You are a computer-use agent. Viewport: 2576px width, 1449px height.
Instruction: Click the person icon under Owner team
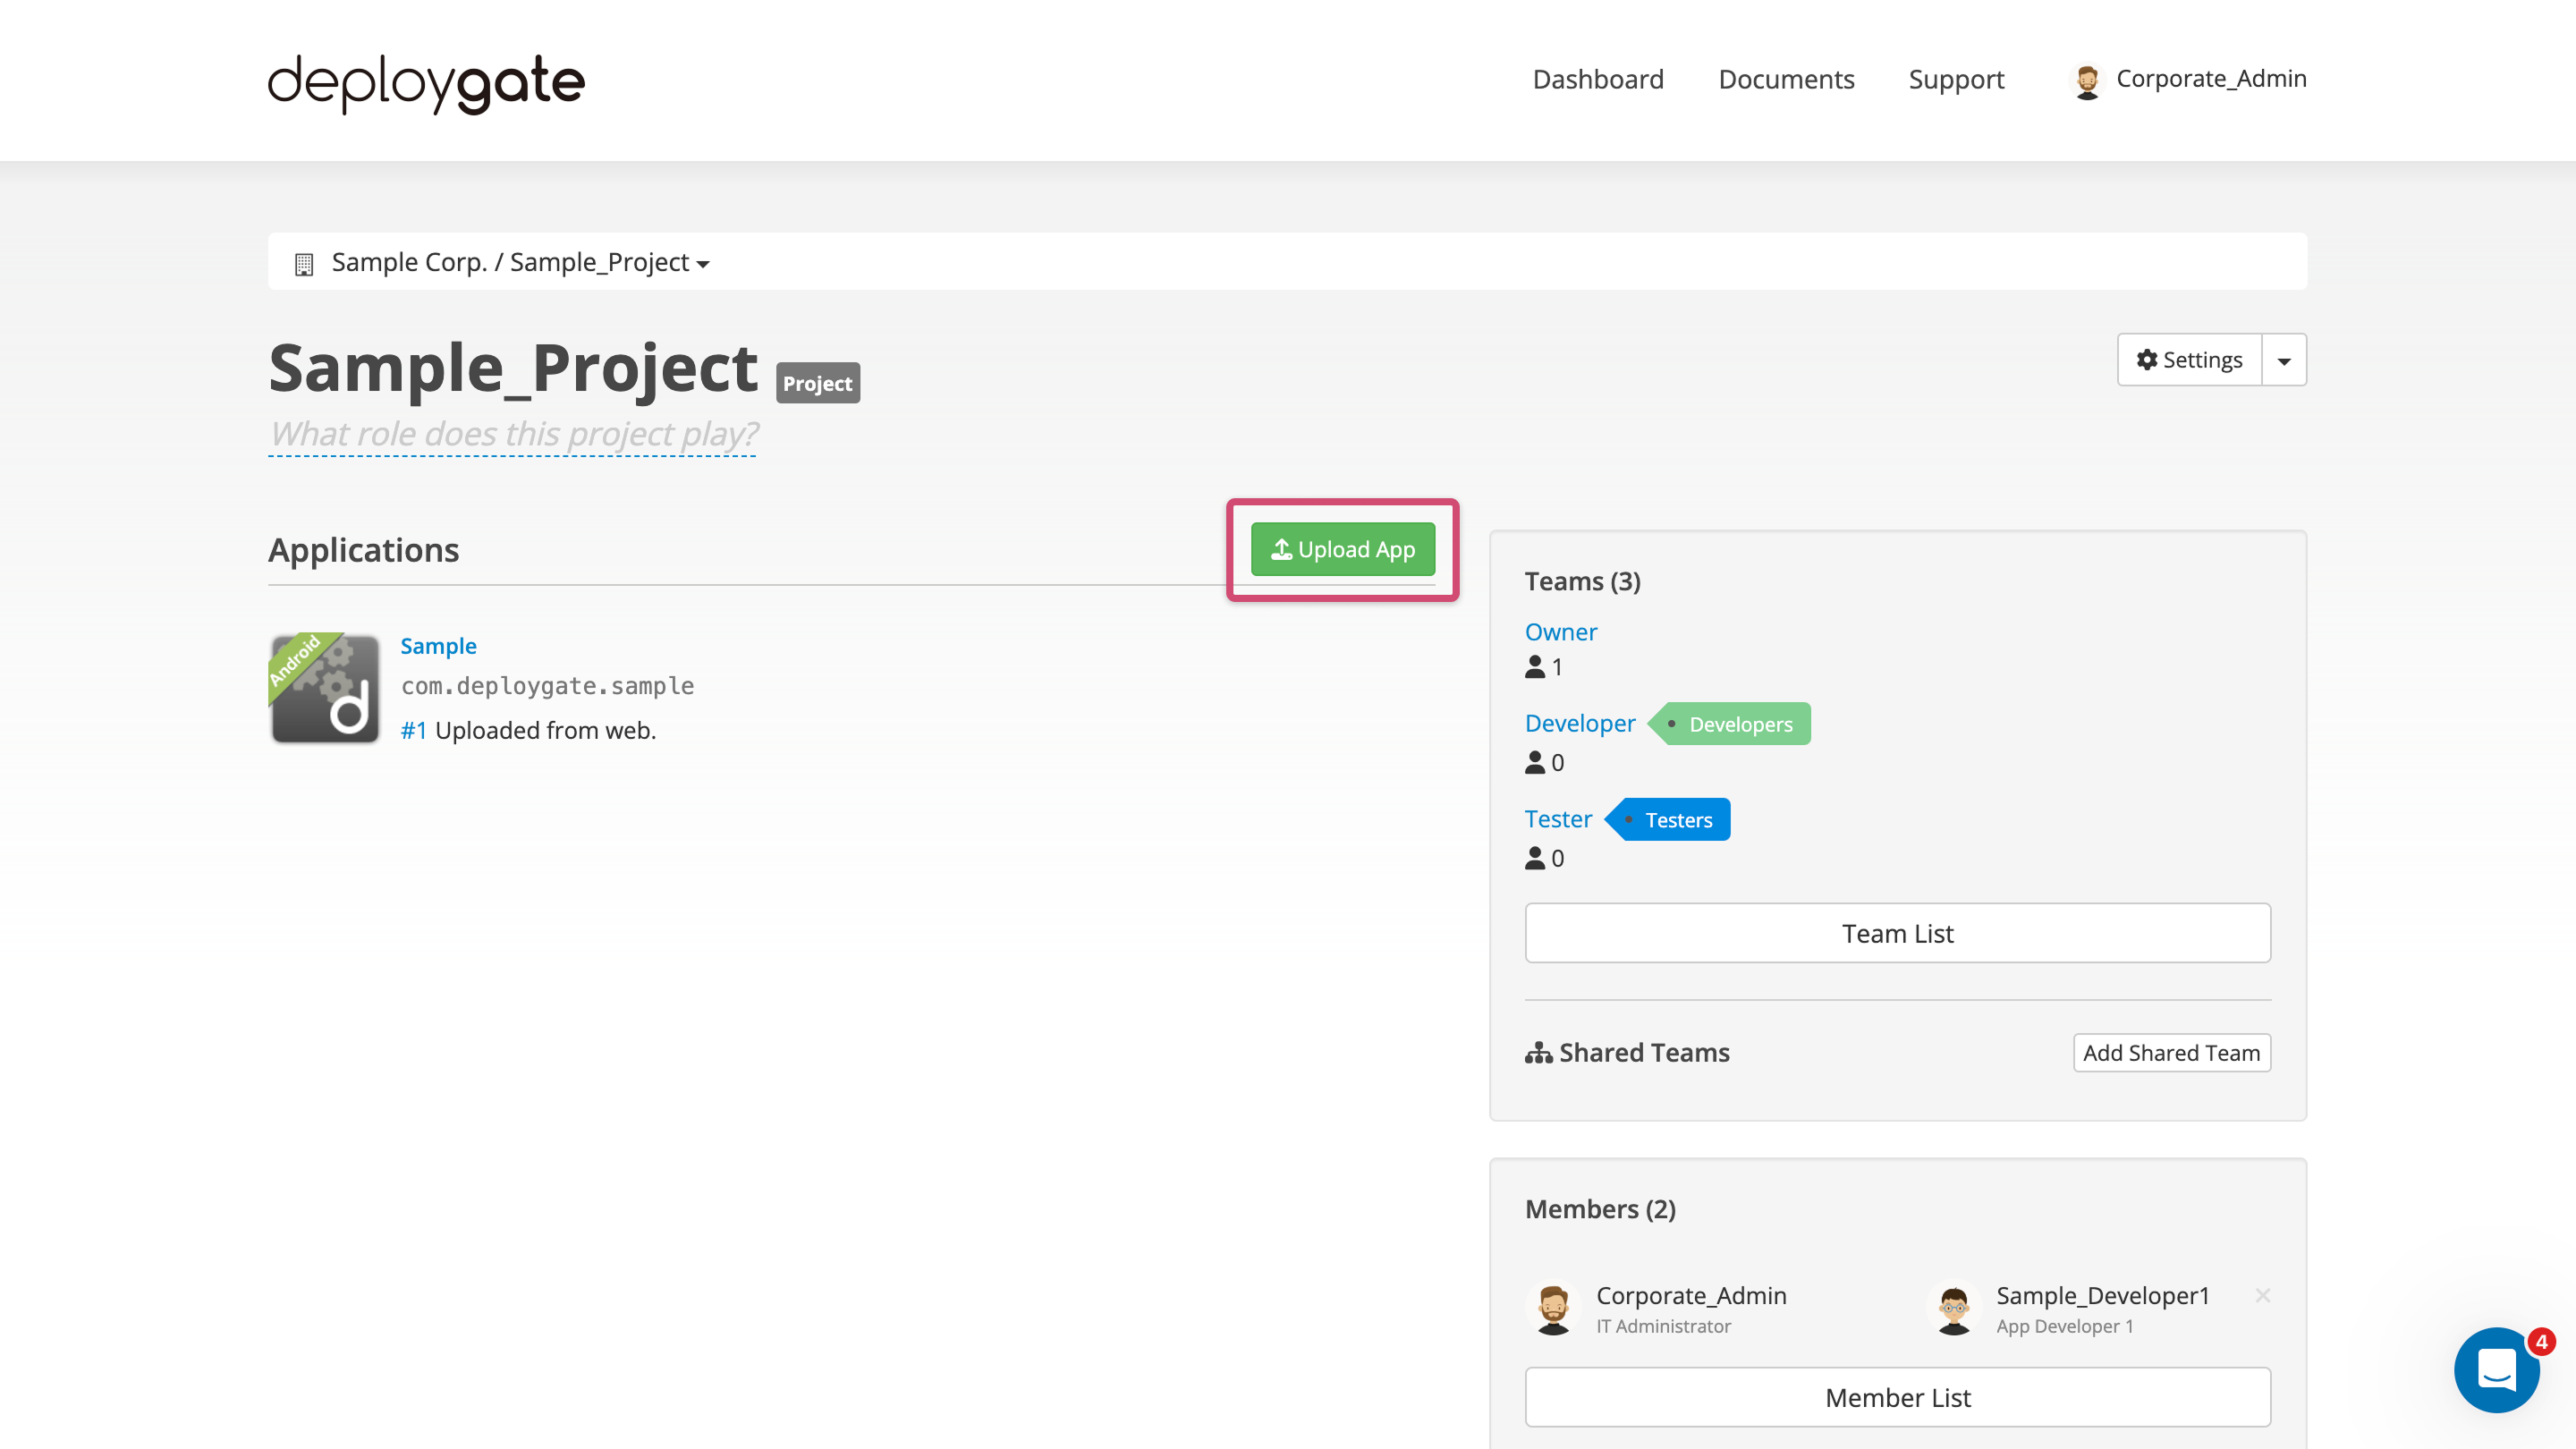pyautogui.click(x=1533, y=667)
